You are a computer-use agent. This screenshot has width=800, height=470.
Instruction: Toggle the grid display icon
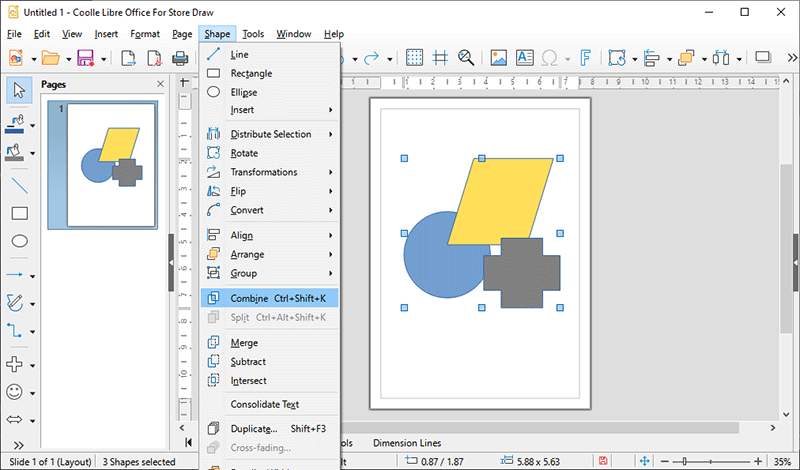click(x=414, y=58)
